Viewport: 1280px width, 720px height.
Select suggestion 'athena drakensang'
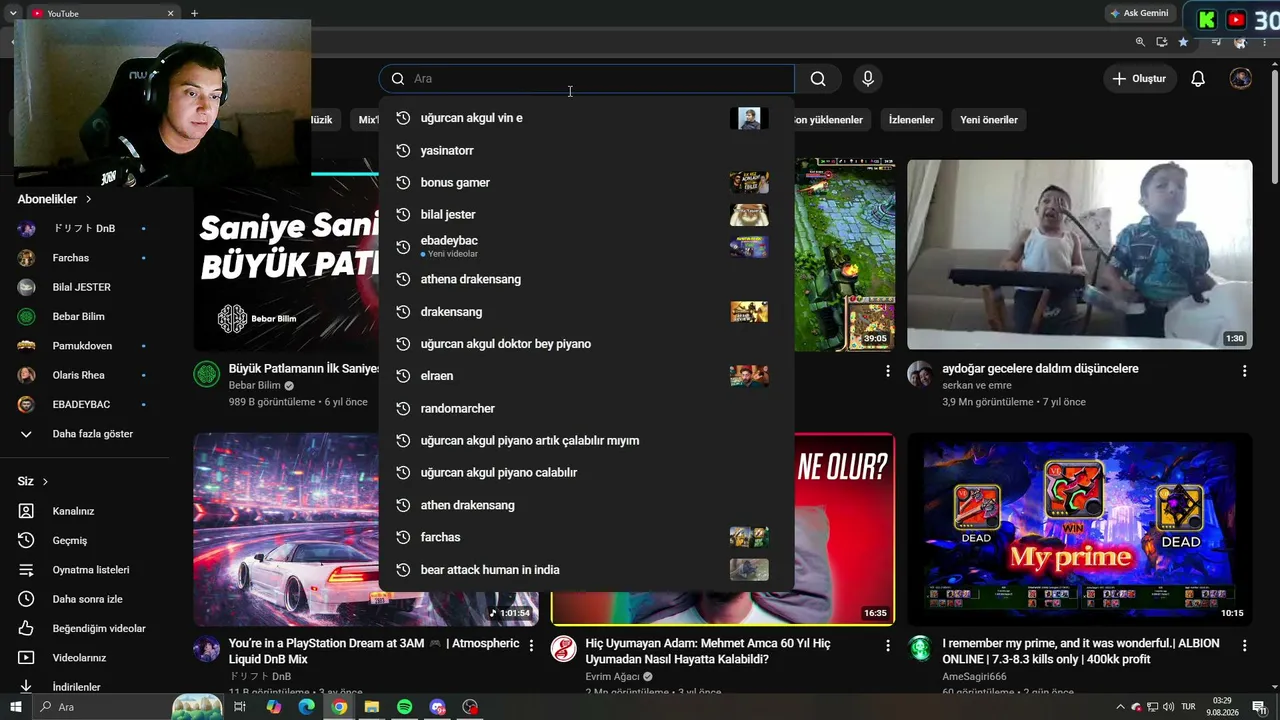[x=586, y=279]
